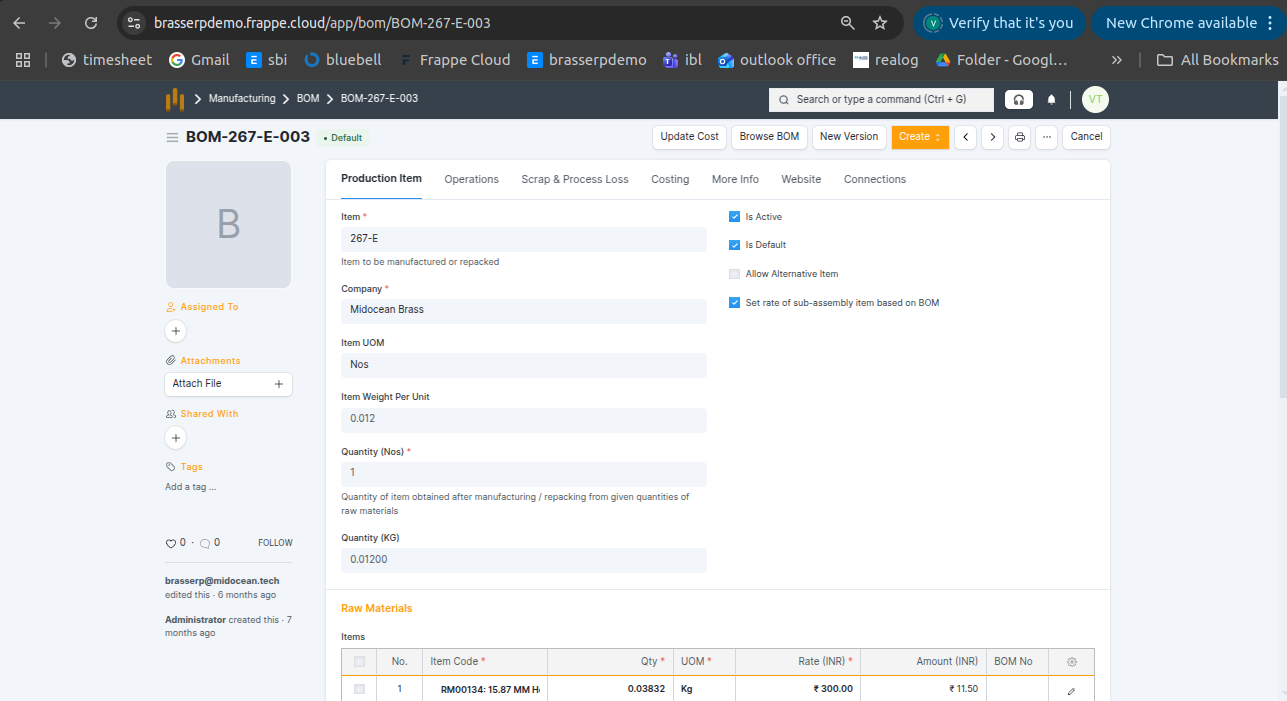
Task: Switch to the Operations tab
Action: click(471, 180)
